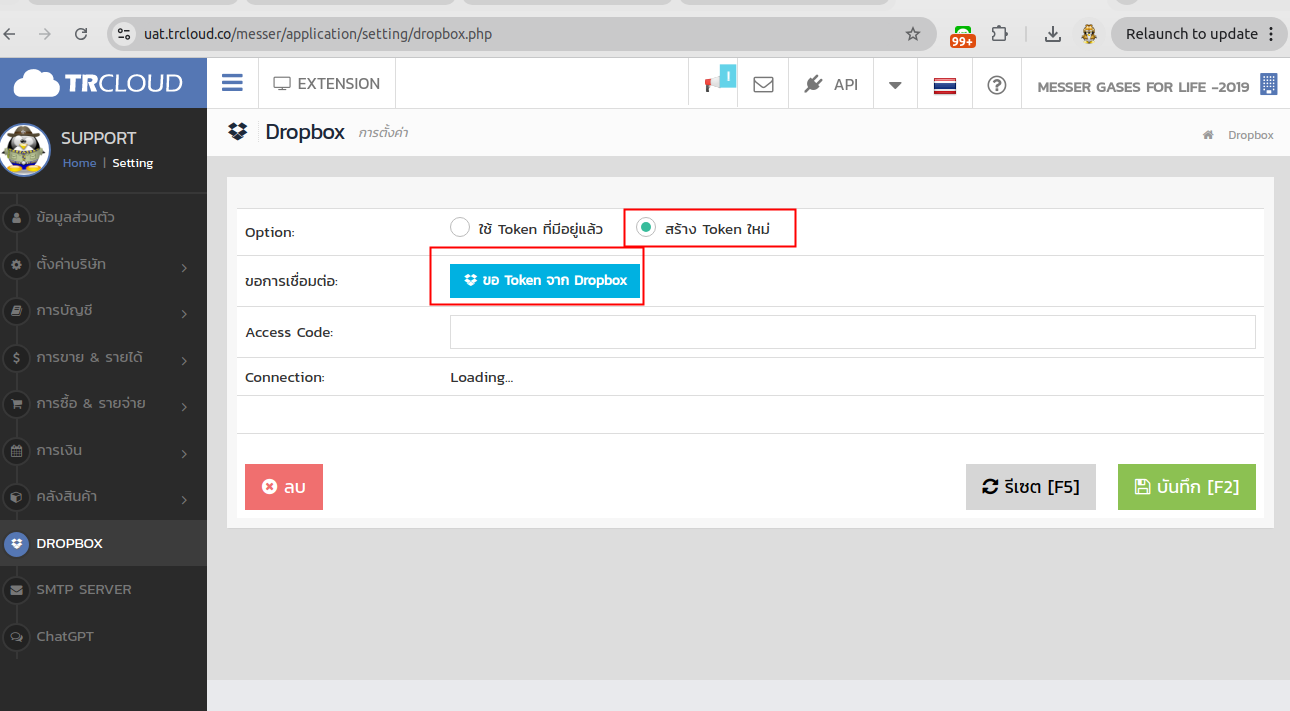Click MESSER GASES FOR LIFE -2019 company name
The image size is (1290, 711).
pos(1143,87)
